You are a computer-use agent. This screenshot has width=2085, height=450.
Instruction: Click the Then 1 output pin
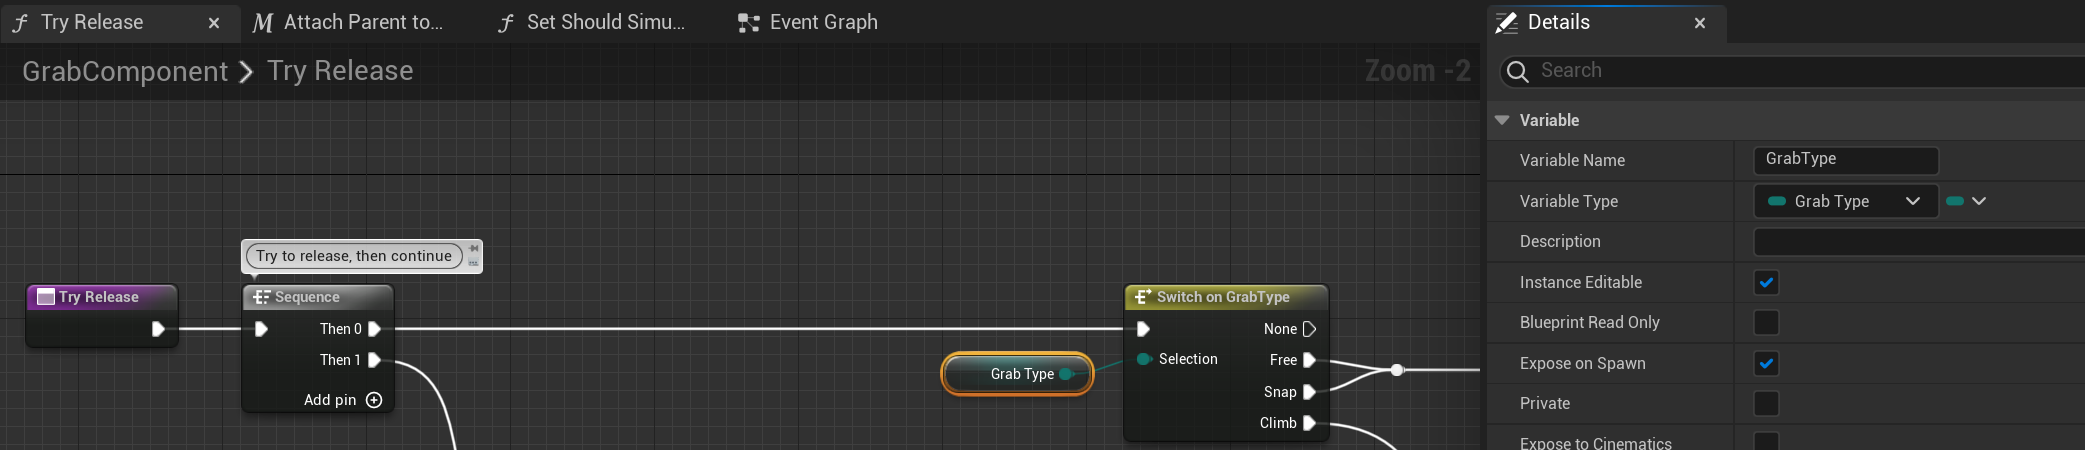point(375,360)
